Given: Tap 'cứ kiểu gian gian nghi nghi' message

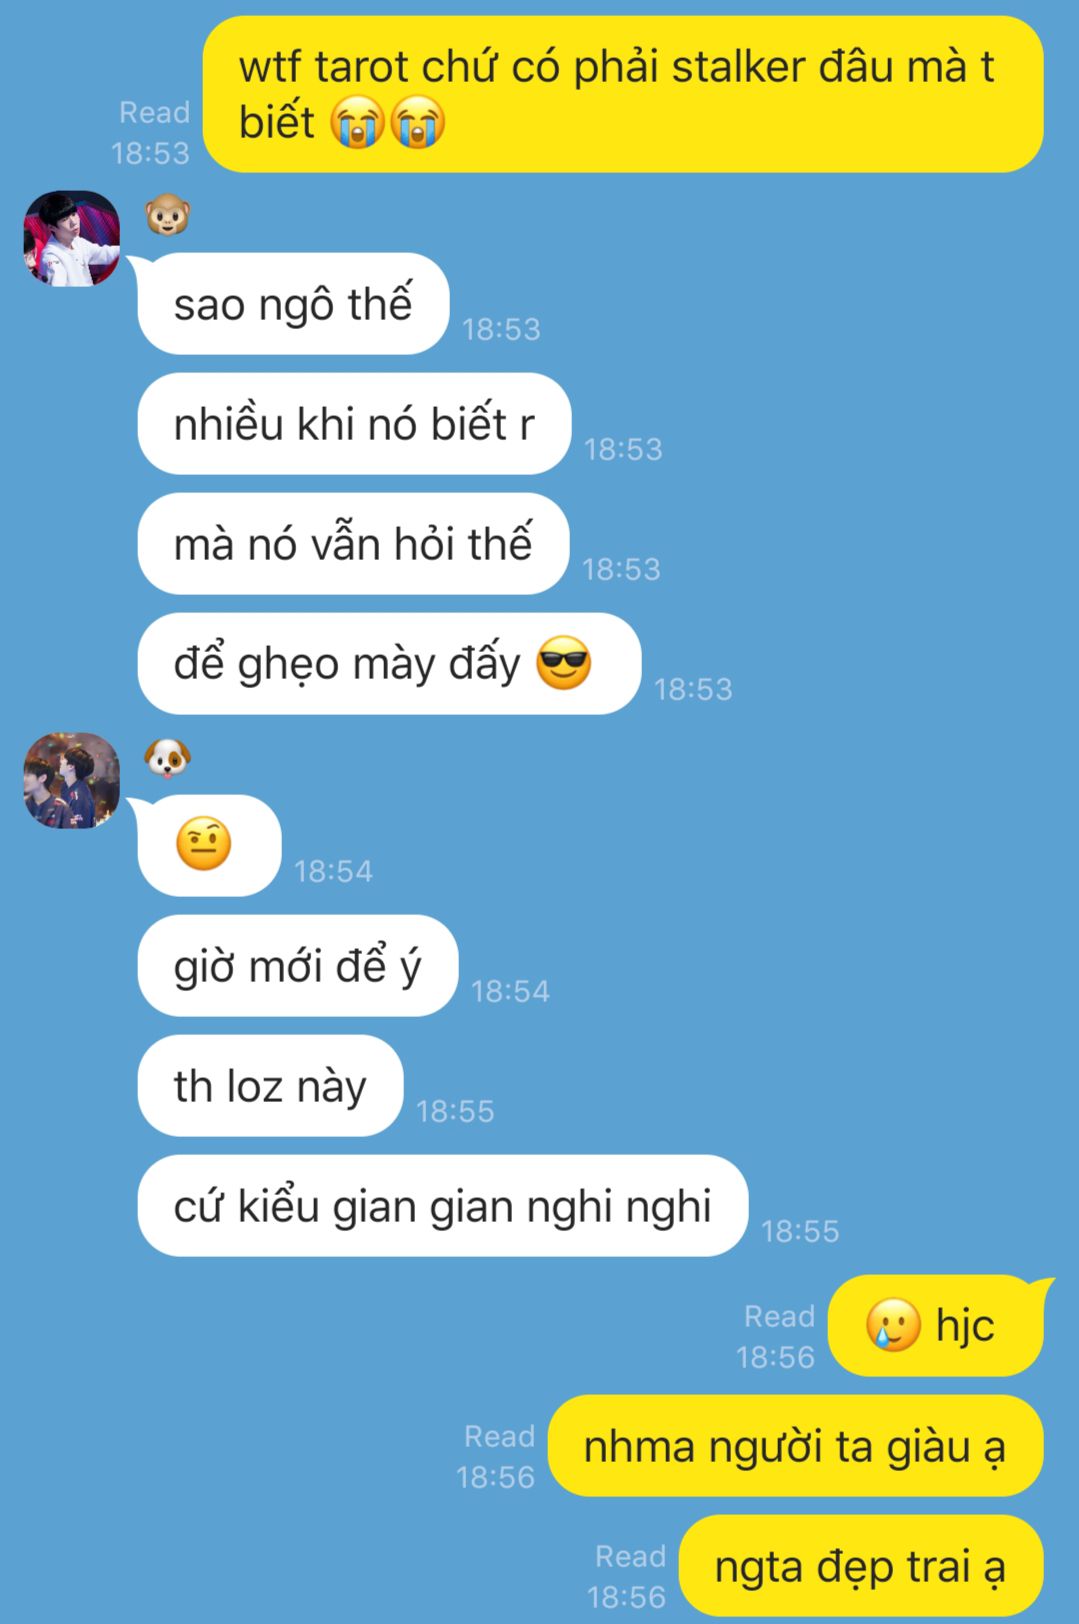Looking at the screenshot, I should point(442,1205).
